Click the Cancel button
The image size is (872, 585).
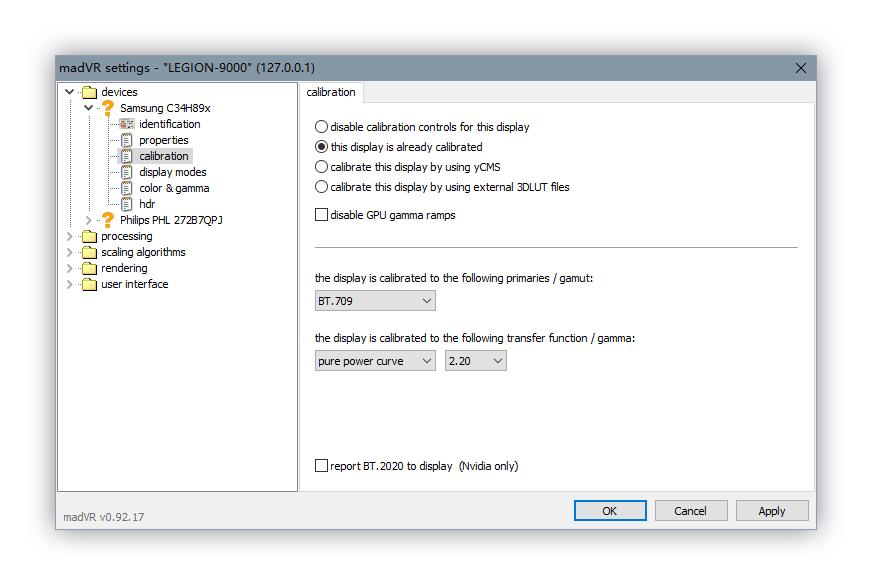pos(691,511)
